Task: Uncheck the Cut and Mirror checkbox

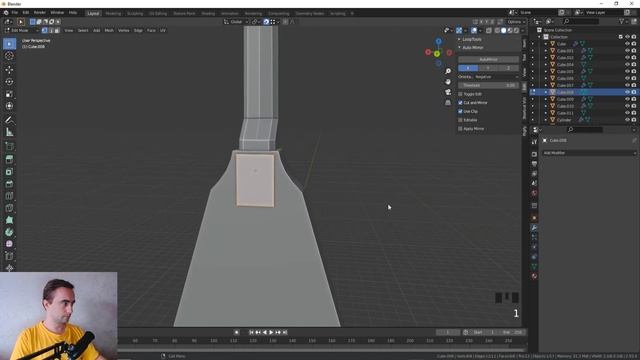Action: pos(460,103)
